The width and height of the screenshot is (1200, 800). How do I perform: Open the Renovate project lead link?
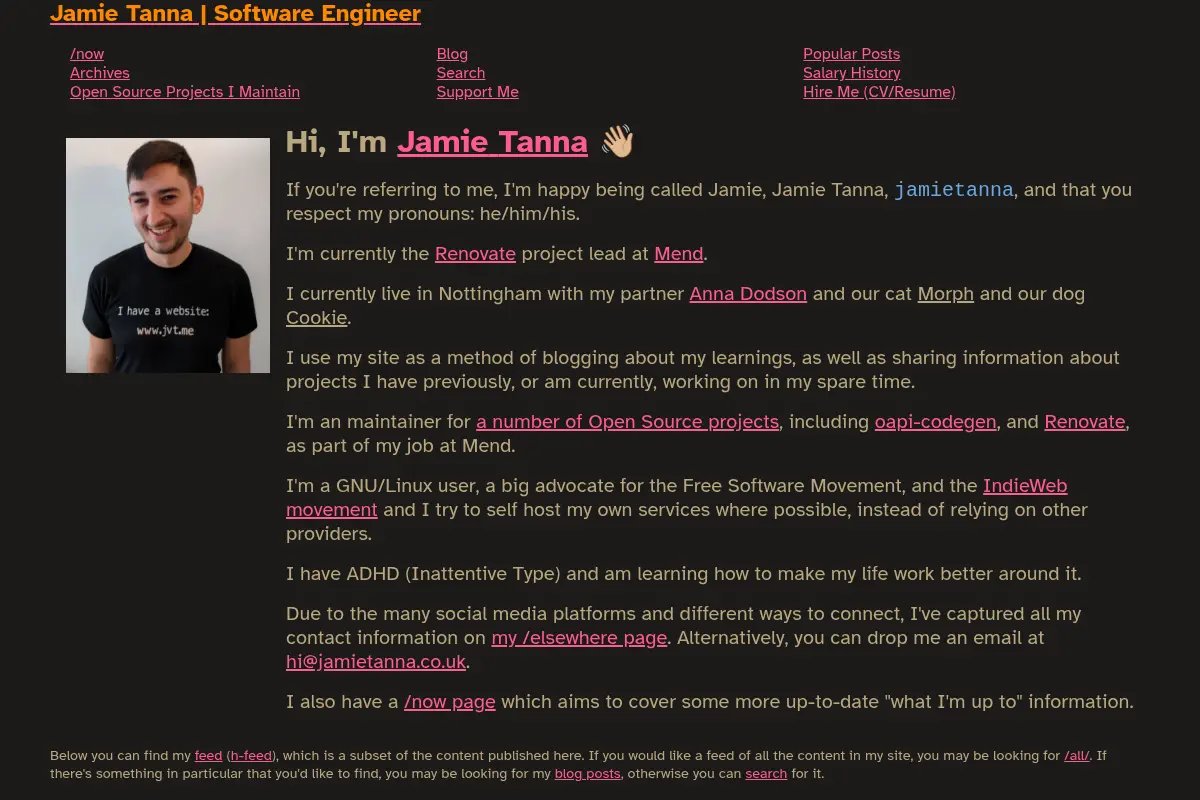[475, 254]
